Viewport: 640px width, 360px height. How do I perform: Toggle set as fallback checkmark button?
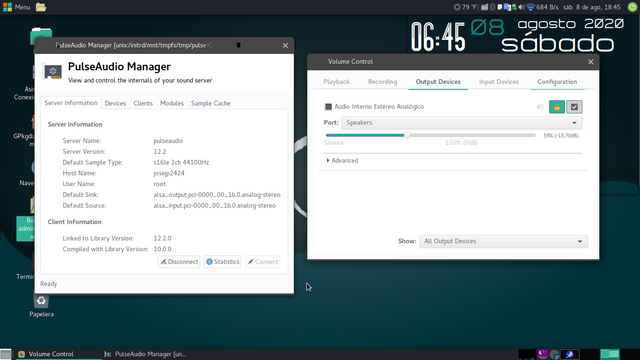pyautogui.click(x=574, y=107)
